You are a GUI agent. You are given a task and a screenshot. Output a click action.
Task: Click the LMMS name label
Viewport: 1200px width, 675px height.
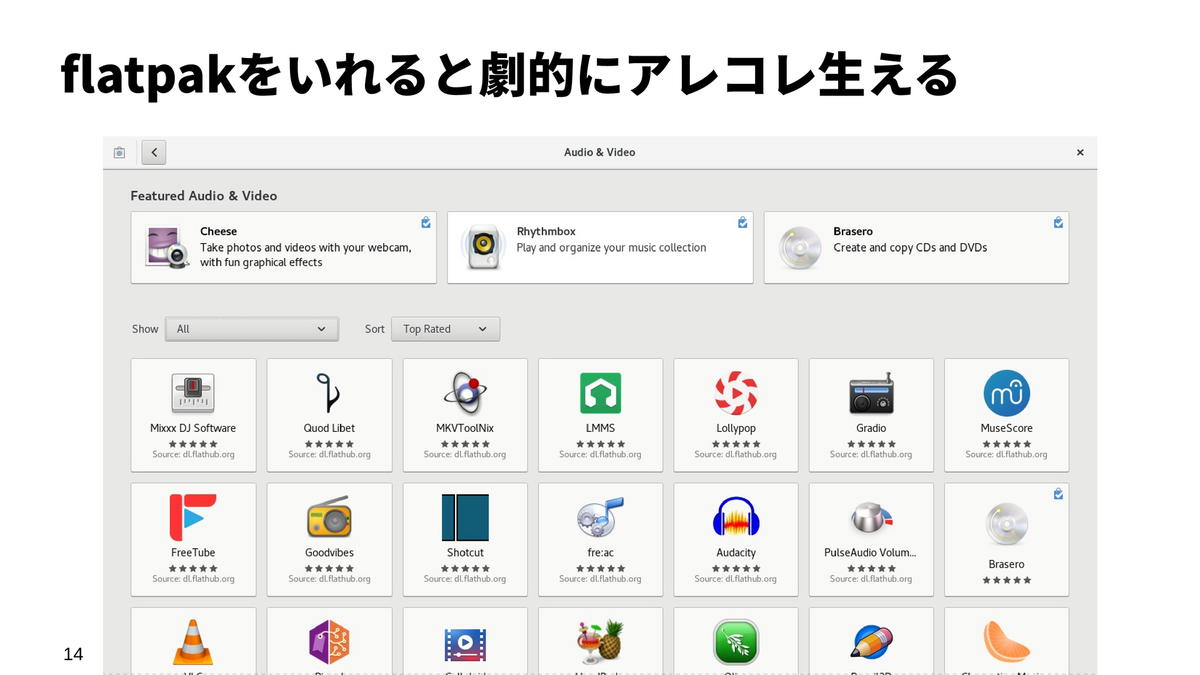tap(600, 428)
